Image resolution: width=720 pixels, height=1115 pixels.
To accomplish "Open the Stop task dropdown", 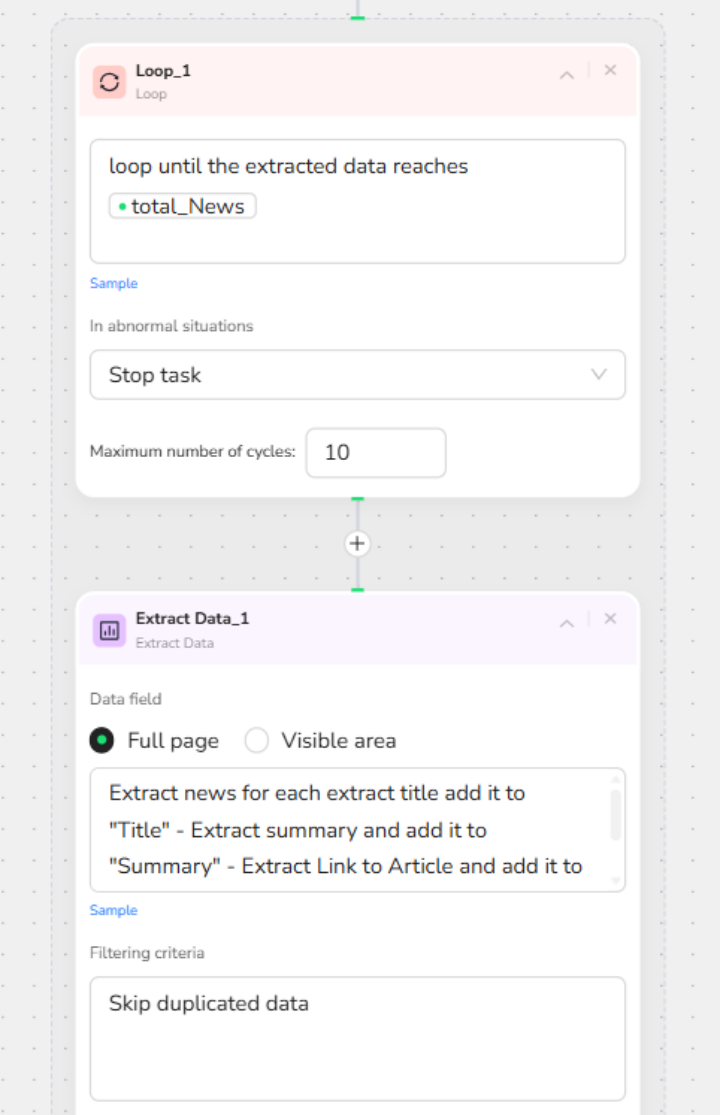I will coord(357,375).
